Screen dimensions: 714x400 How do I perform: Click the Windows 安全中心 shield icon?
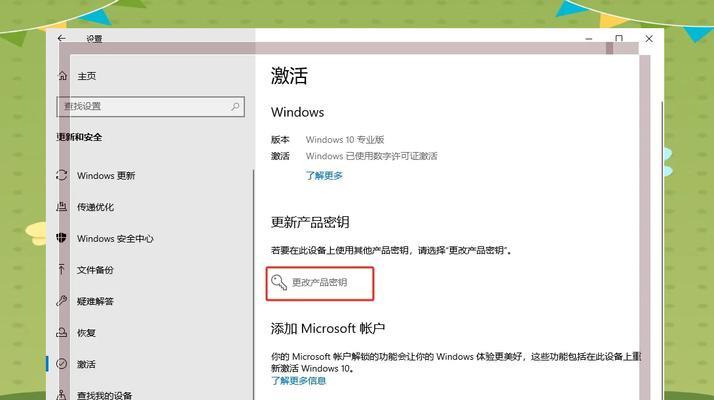click(x=61, y=238)
